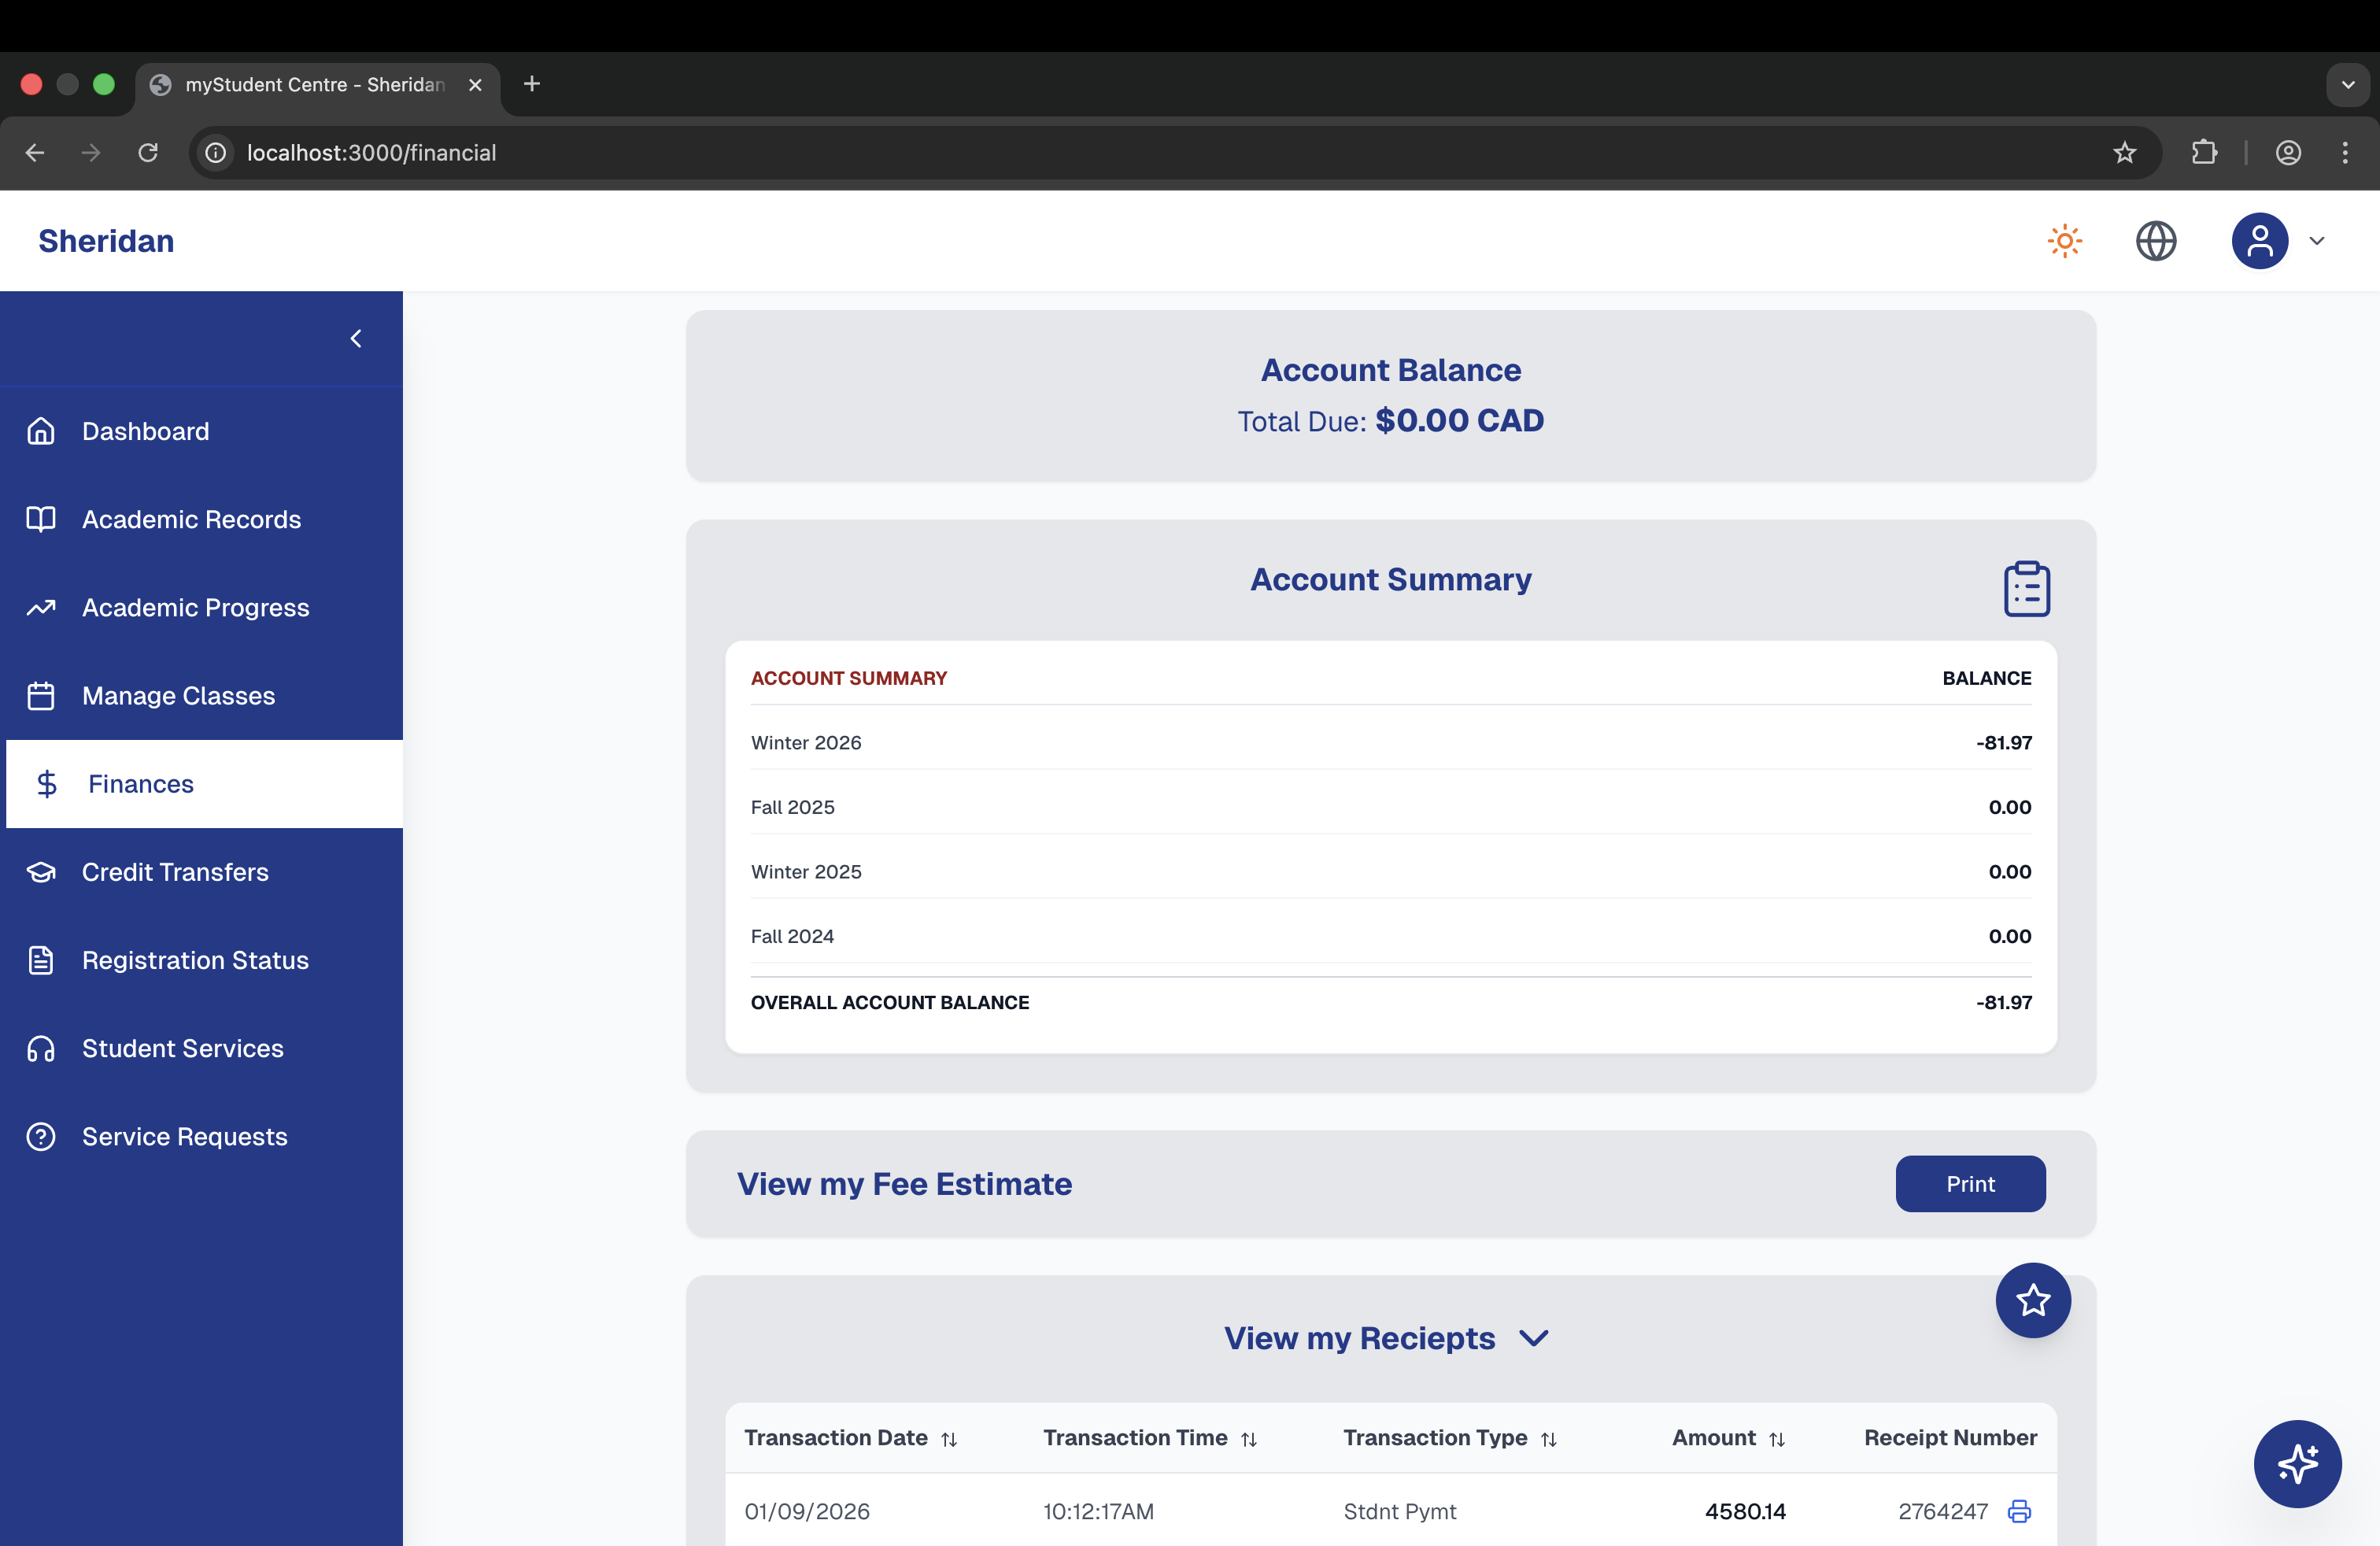
Task: Sort receipts by Transaction Date
Action: pyautogui.click(x=949, y=1439)
